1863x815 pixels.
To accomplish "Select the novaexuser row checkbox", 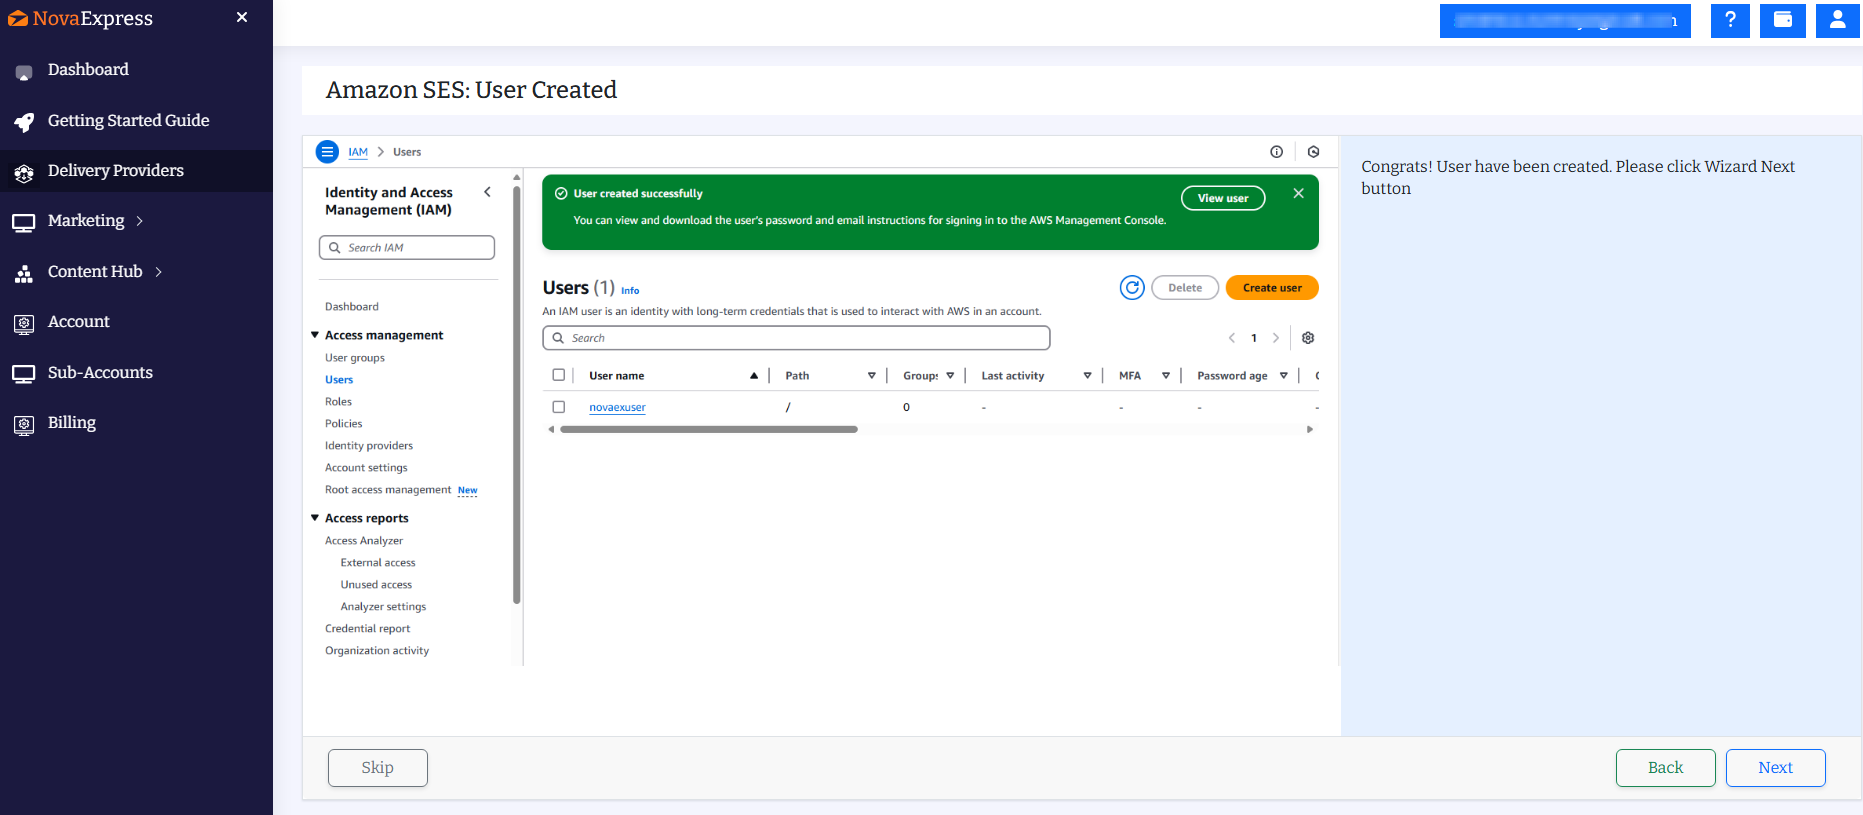I will [559, 407].
